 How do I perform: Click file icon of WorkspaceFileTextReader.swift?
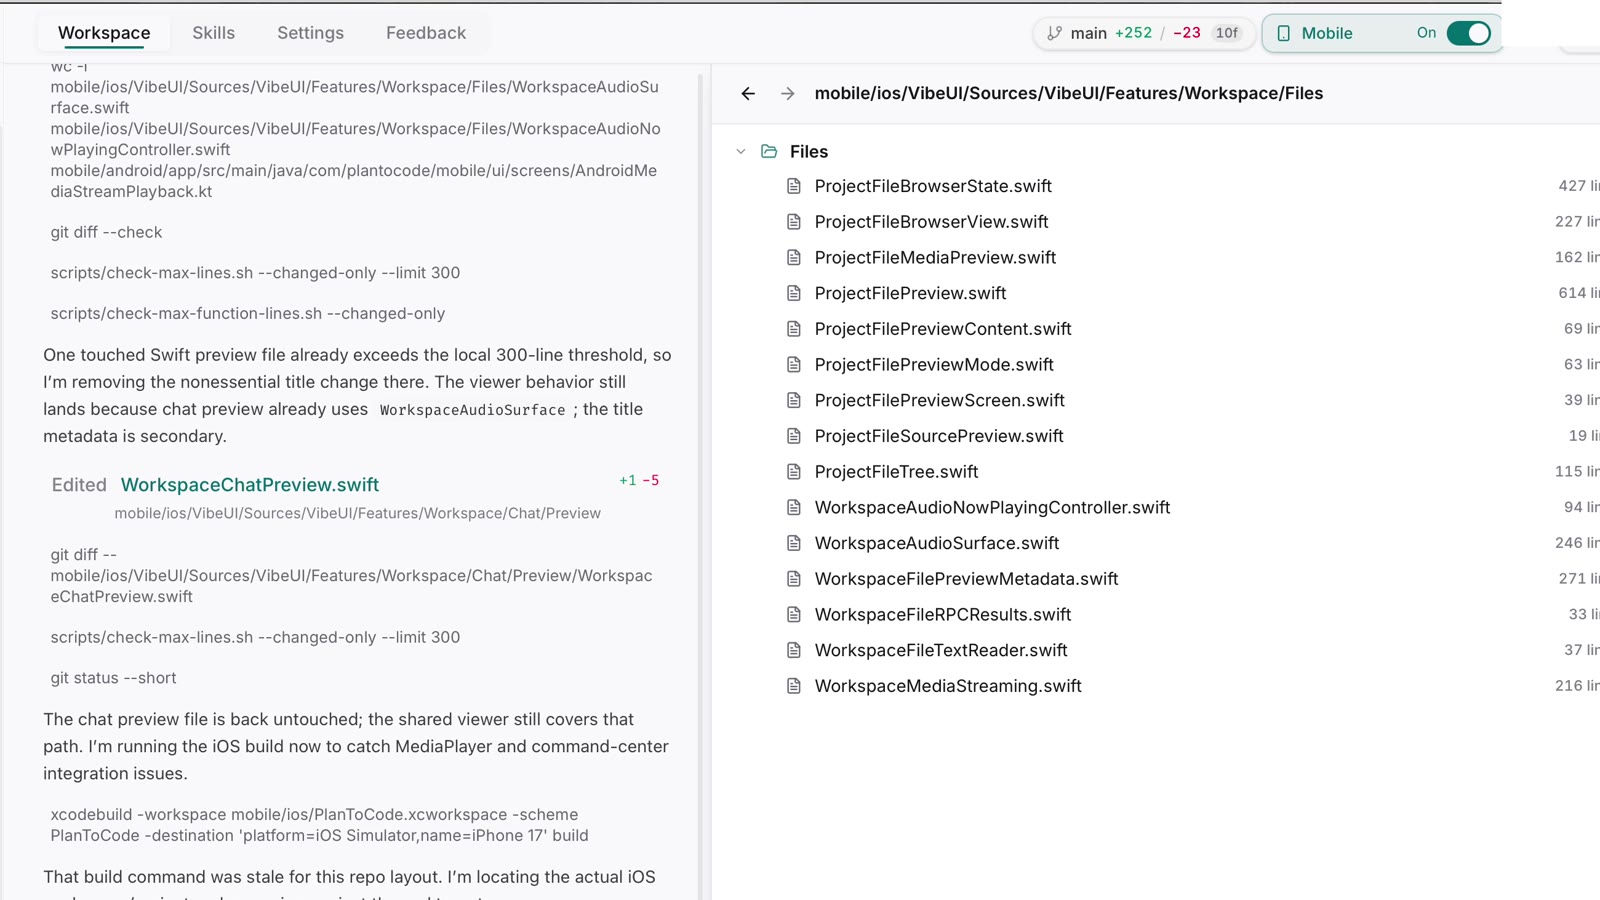click(794, 650)
